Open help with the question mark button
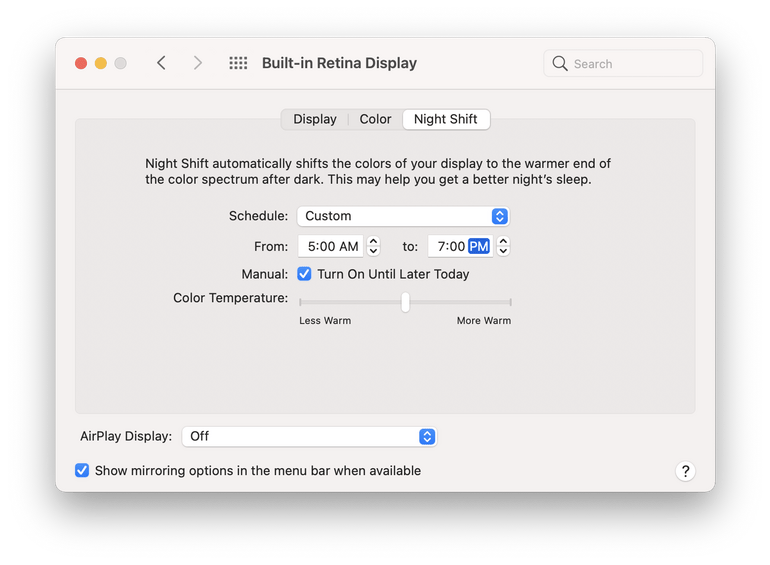Image resolution: width=770 pixels, height=565 pixels. [685, 471]
